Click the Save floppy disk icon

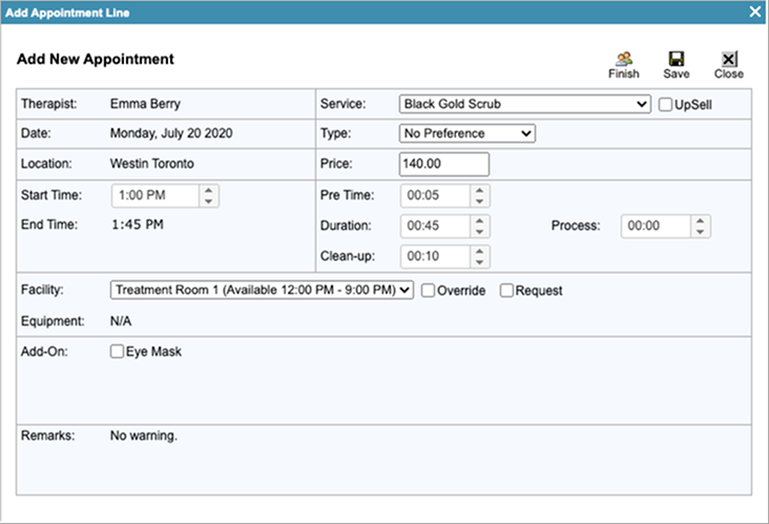[676, 59]
